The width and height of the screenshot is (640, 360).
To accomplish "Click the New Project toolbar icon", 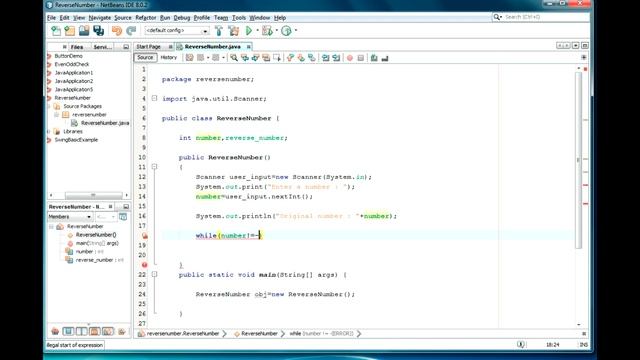I will pyautogui.click(x=70, y=31).
